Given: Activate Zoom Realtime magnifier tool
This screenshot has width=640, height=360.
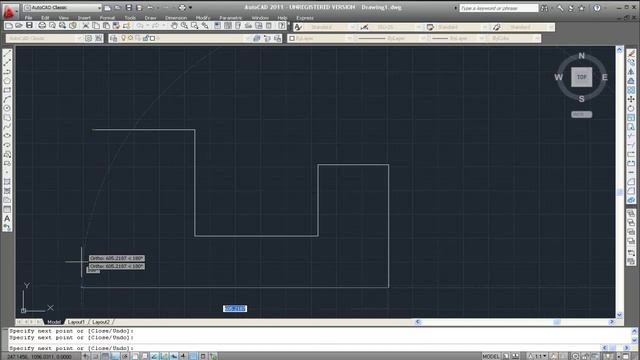Looking at the screenshot, I should click(184, 26).
